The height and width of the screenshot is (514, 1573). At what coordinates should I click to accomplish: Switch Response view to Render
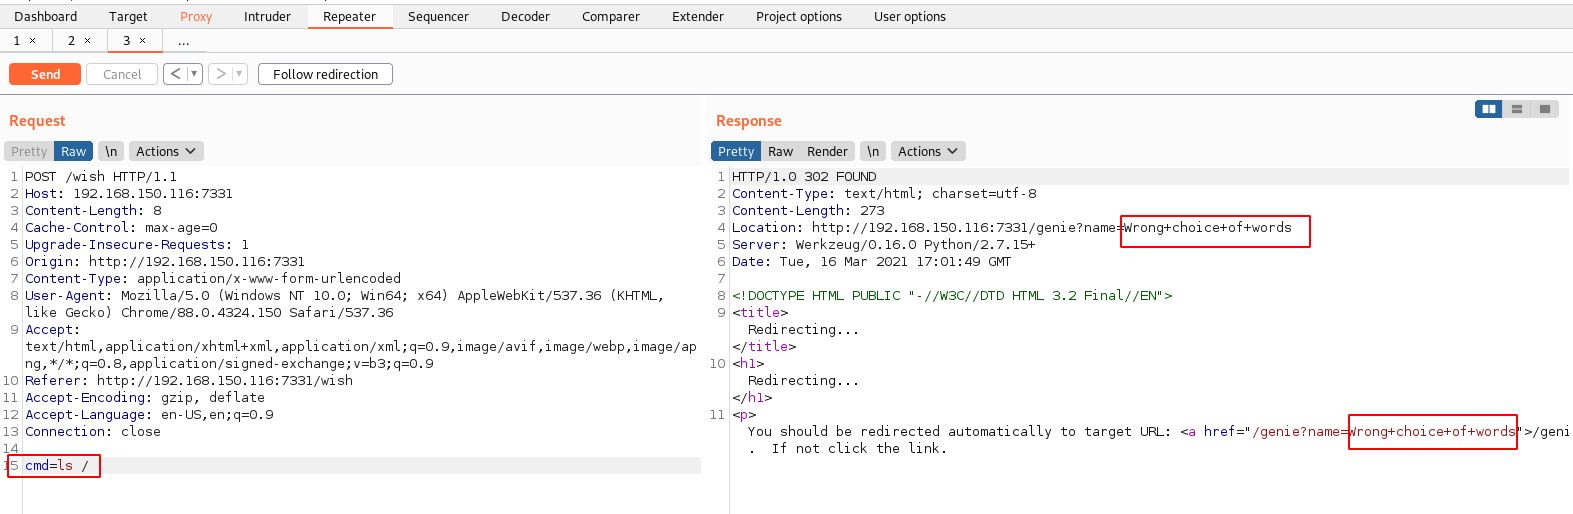[827, 151]
